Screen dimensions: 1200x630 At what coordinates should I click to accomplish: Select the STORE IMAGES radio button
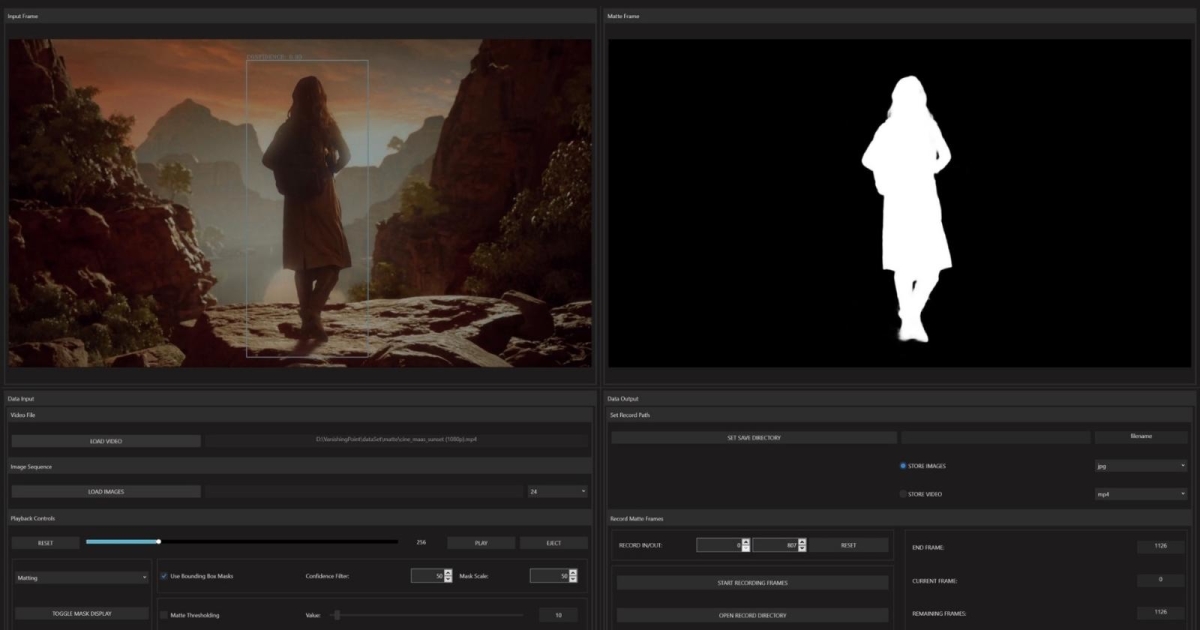point(904,466)
